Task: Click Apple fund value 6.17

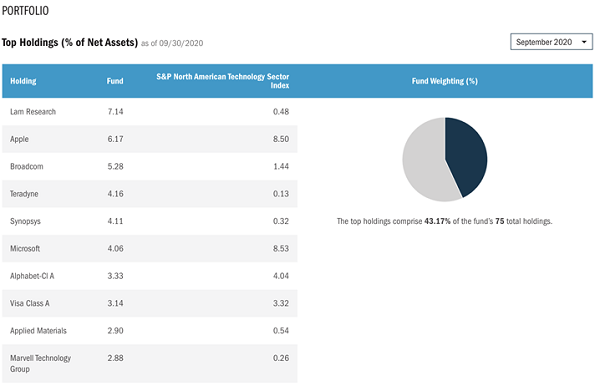Action: (x=115, y=139)
